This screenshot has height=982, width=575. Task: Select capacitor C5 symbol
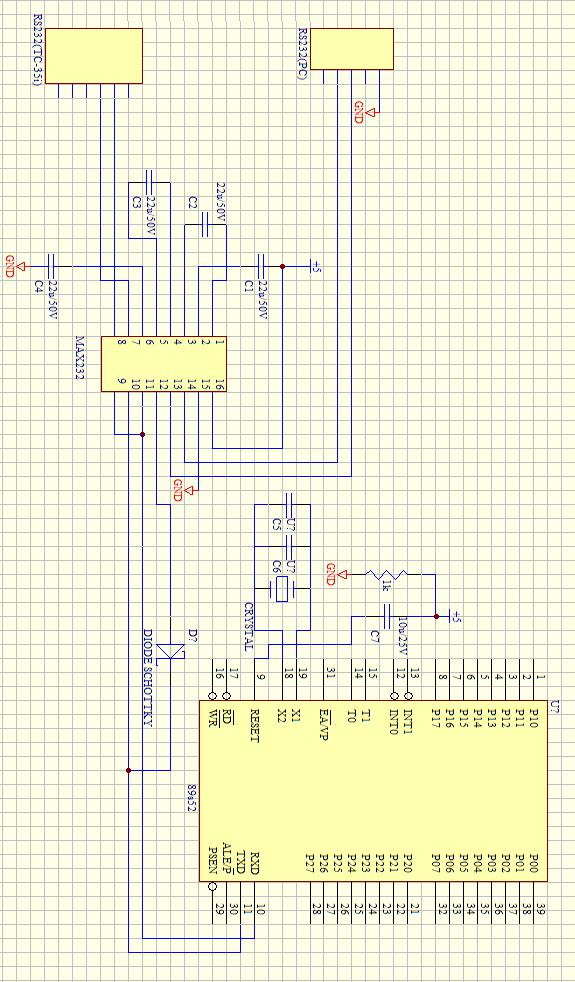click(289, 504)
